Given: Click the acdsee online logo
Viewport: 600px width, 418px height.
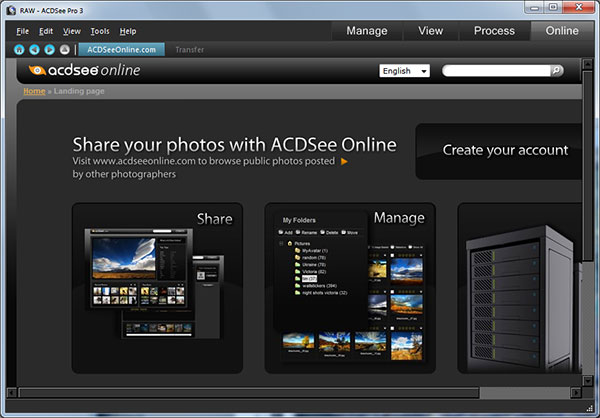Looking at the screenshot, I should coord(85,71).
